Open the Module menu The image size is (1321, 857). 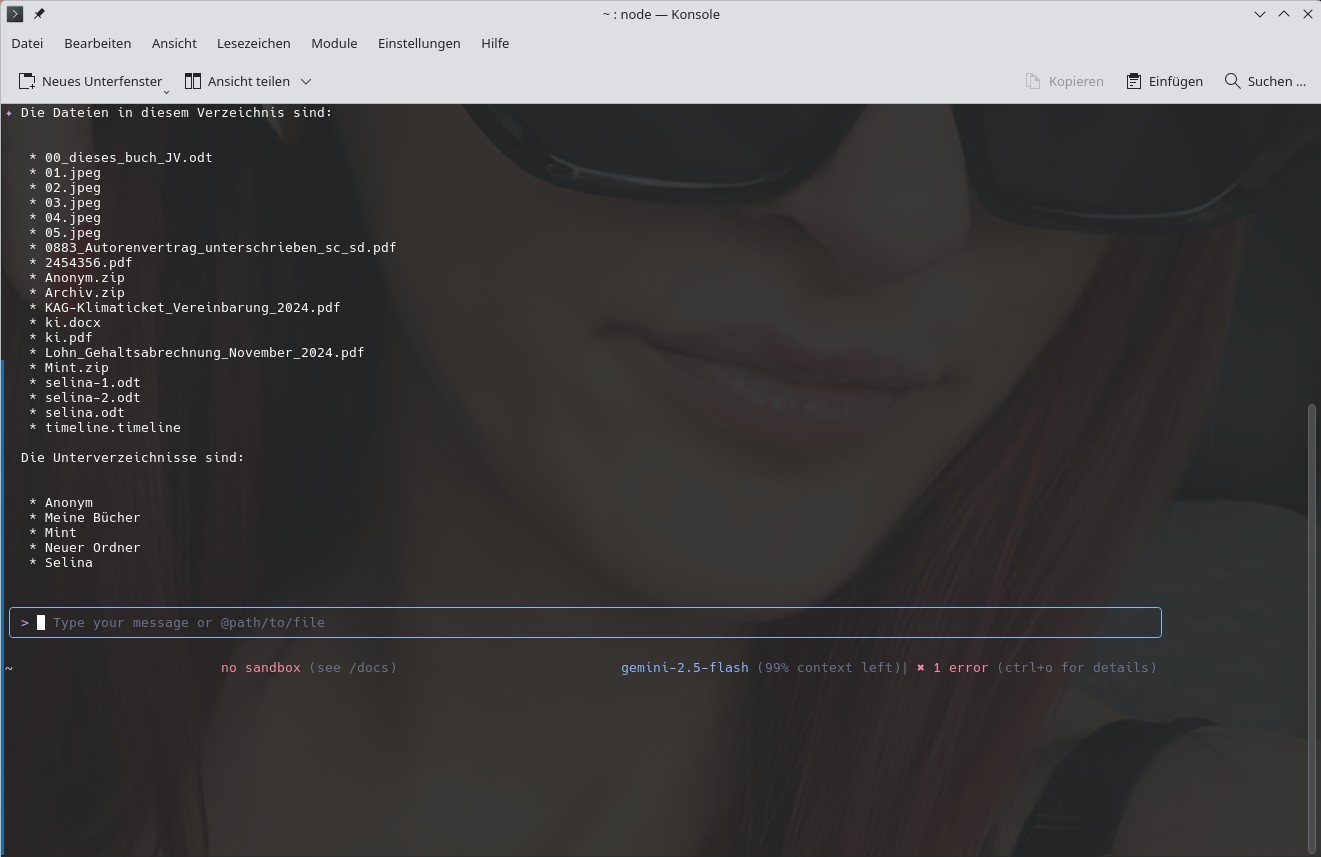point(334,43)
